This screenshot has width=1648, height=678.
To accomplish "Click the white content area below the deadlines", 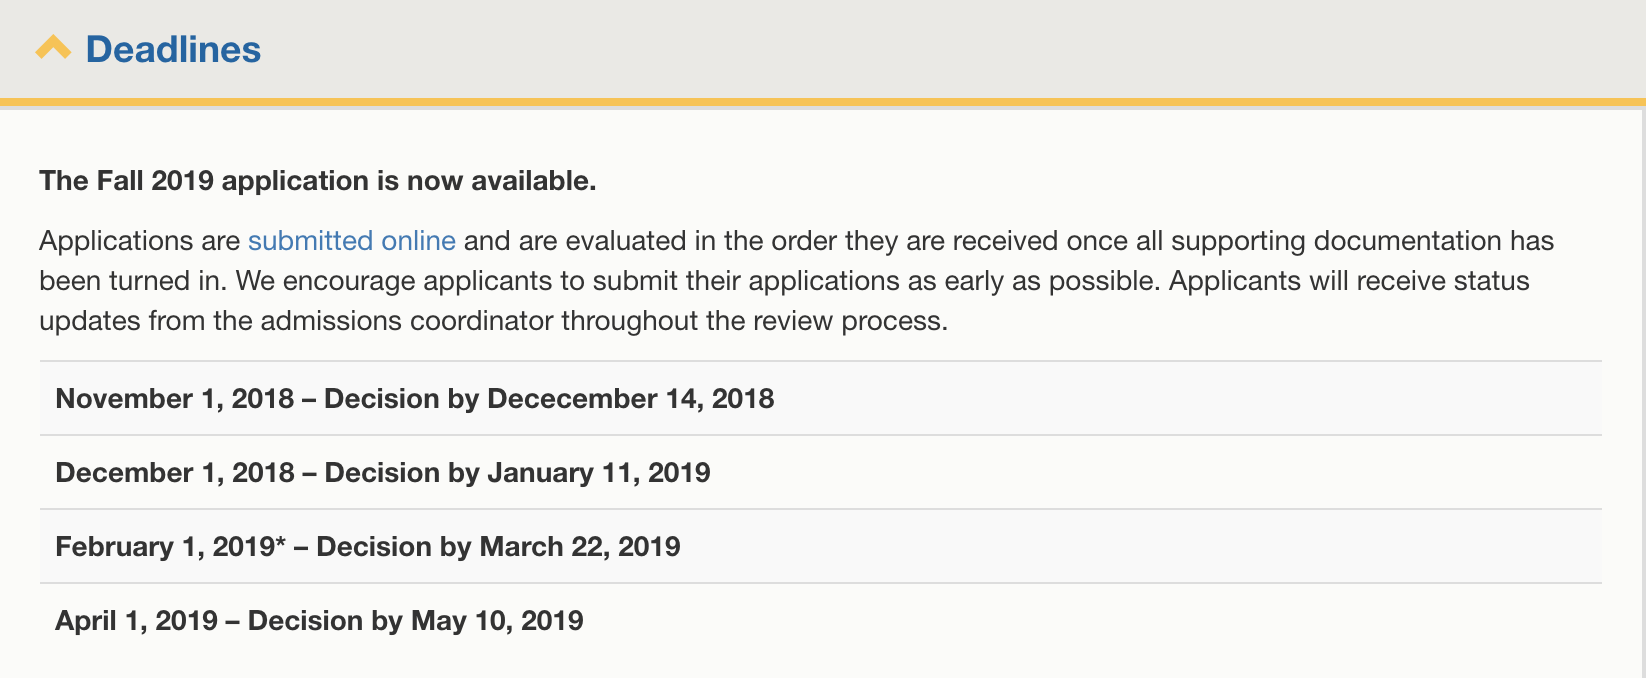I will 824,662.
